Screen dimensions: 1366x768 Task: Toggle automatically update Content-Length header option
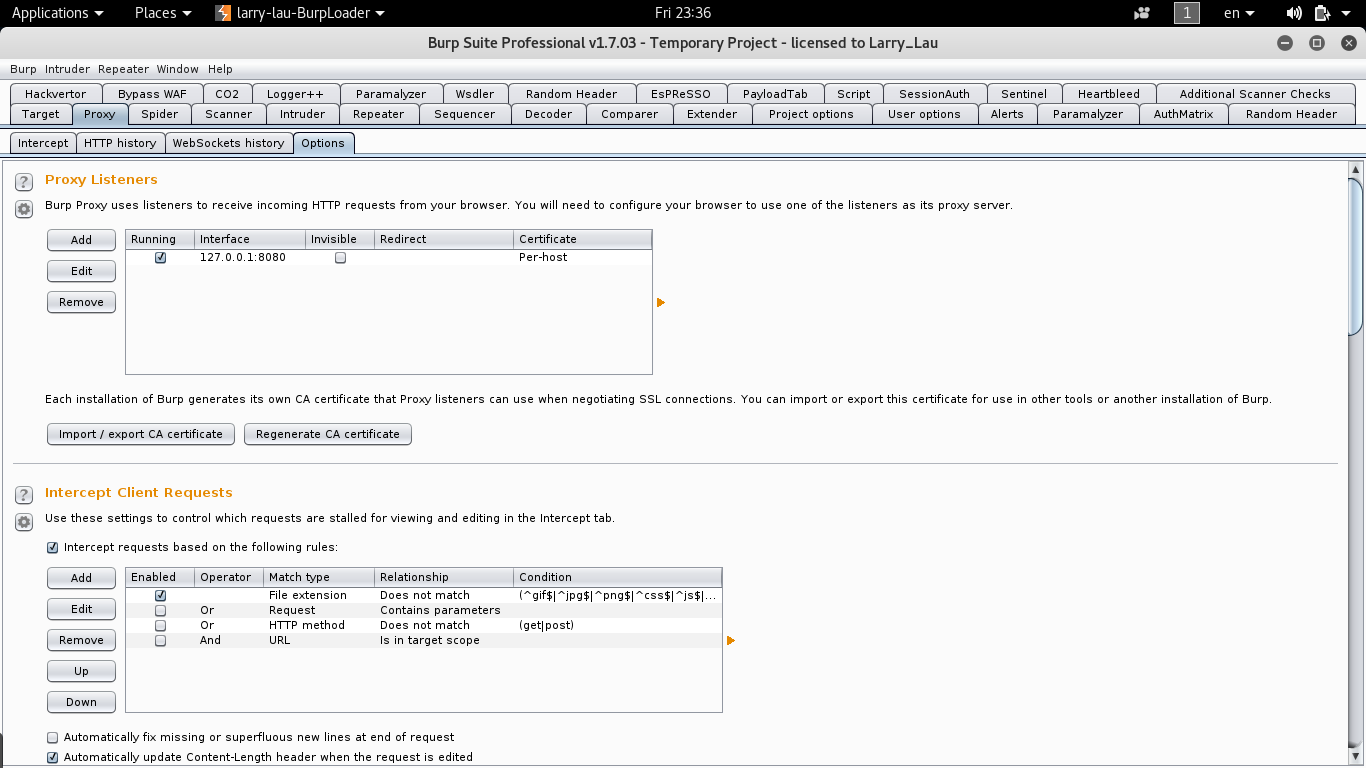click(x=53, y=757)
